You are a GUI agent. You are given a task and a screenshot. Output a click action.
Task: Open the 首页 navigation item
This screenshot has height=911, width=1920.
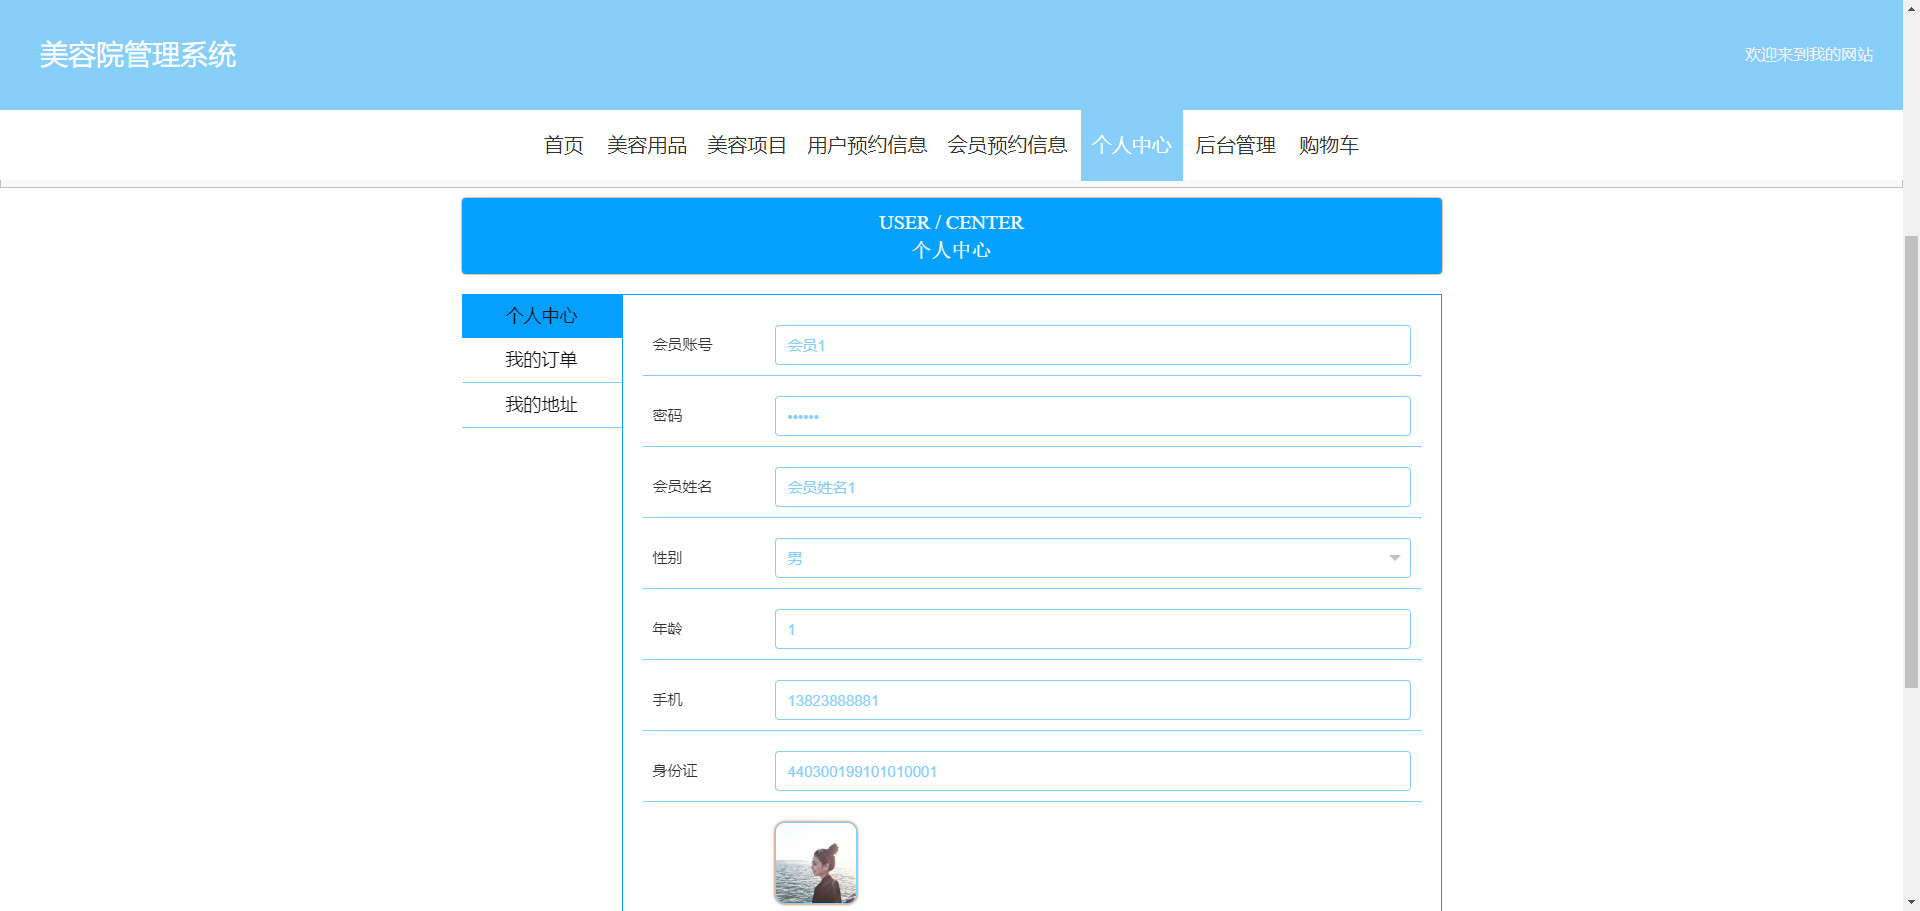(x=563, y=145)
